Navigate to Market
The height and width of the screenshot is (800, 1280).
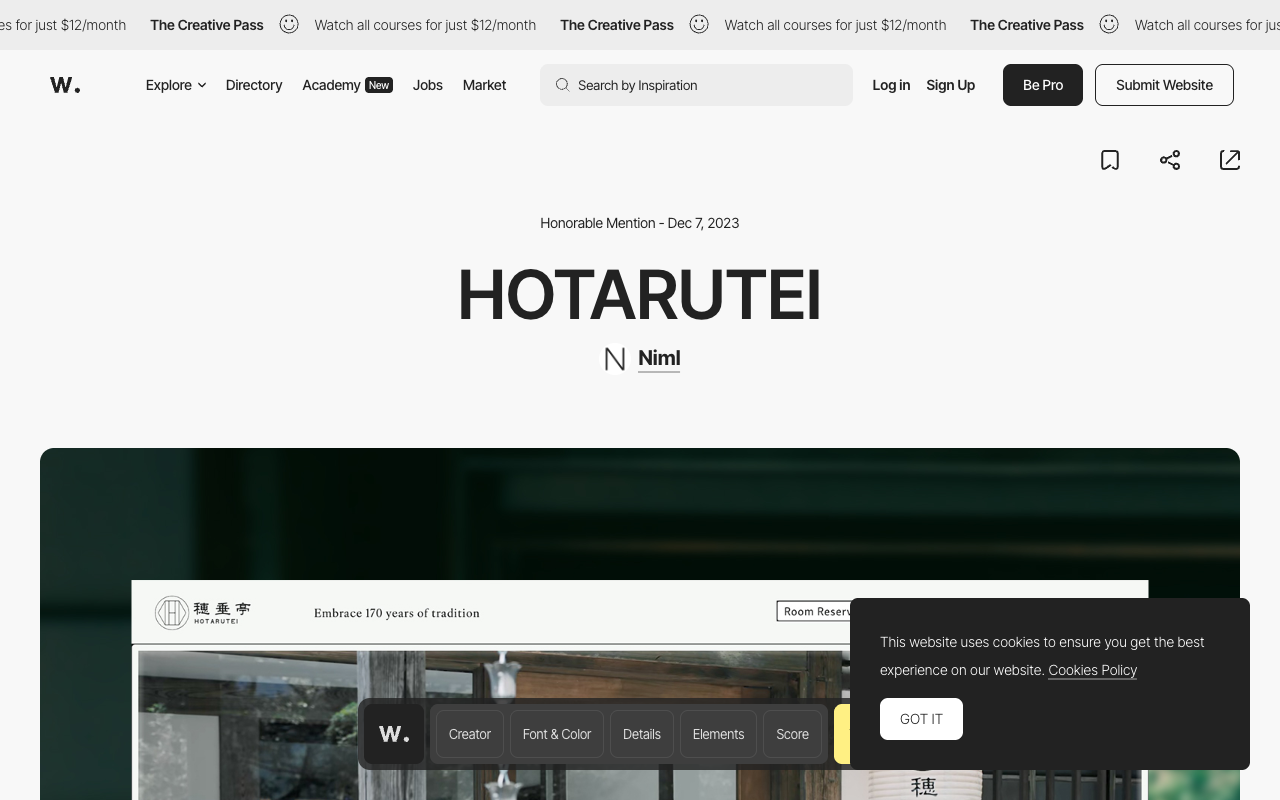[484, 85]
